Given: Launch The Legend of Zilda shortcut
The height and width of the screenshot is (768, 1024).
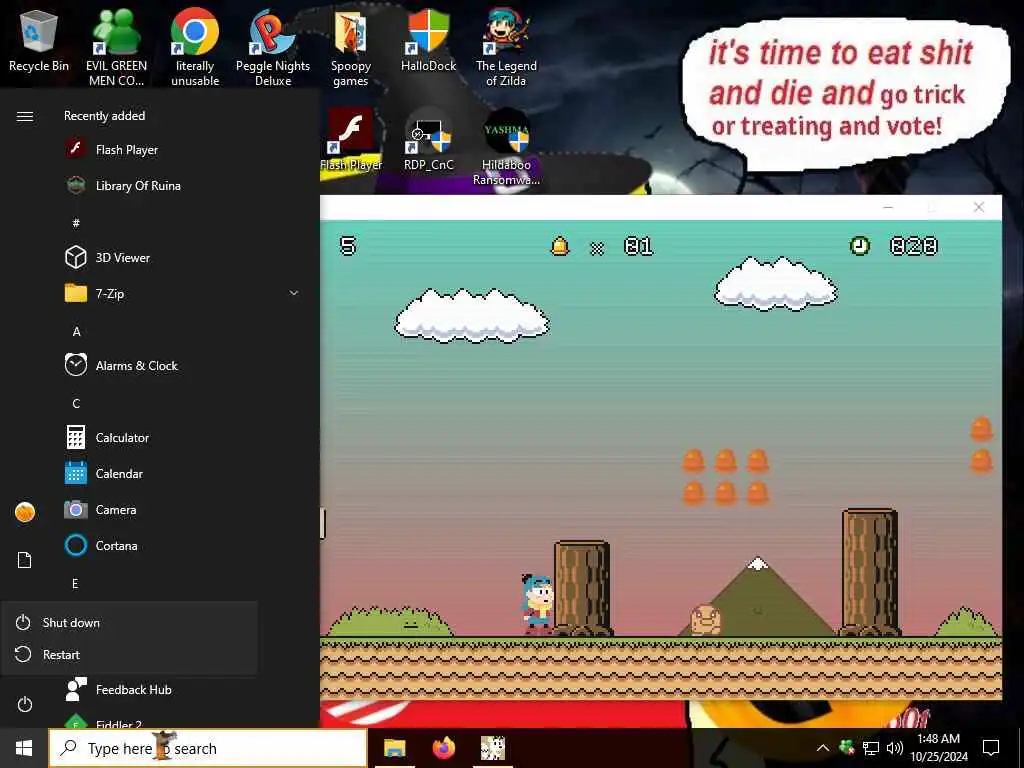Looking at the screenshot, I should [506, 47].
